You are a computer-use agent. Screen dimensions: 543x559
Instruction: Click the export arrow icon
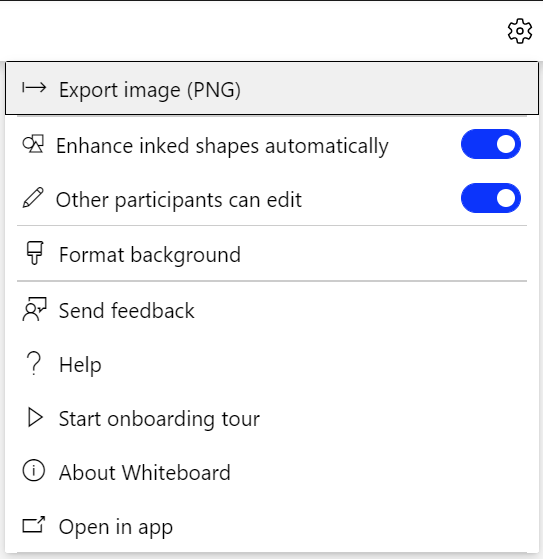34,88
